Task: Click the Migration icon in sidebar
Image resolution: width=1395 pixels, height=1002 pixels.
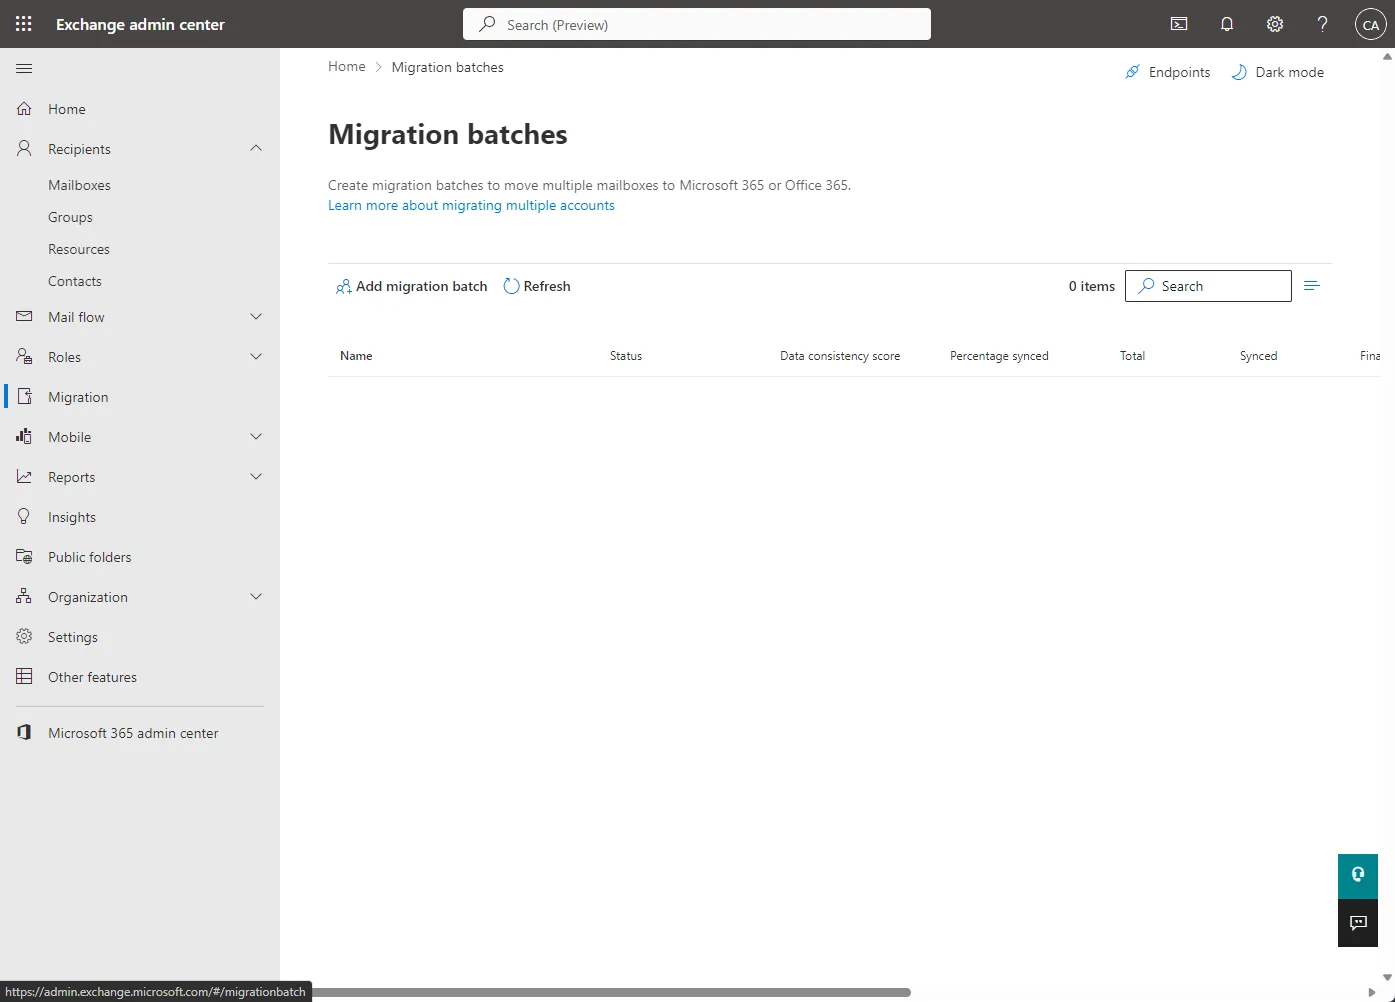Action: tap(24, 396)
